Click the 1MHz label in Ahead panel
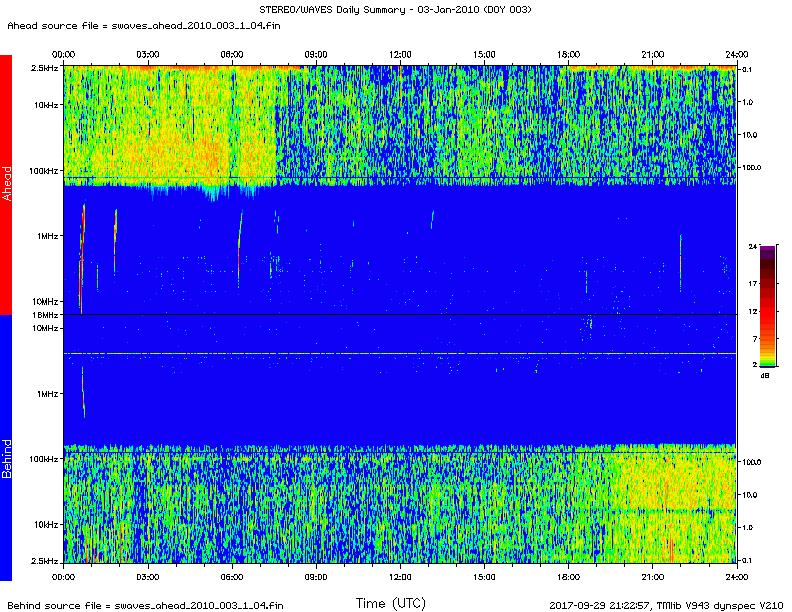Screen dimensions: 792x612 pos(46,236)
